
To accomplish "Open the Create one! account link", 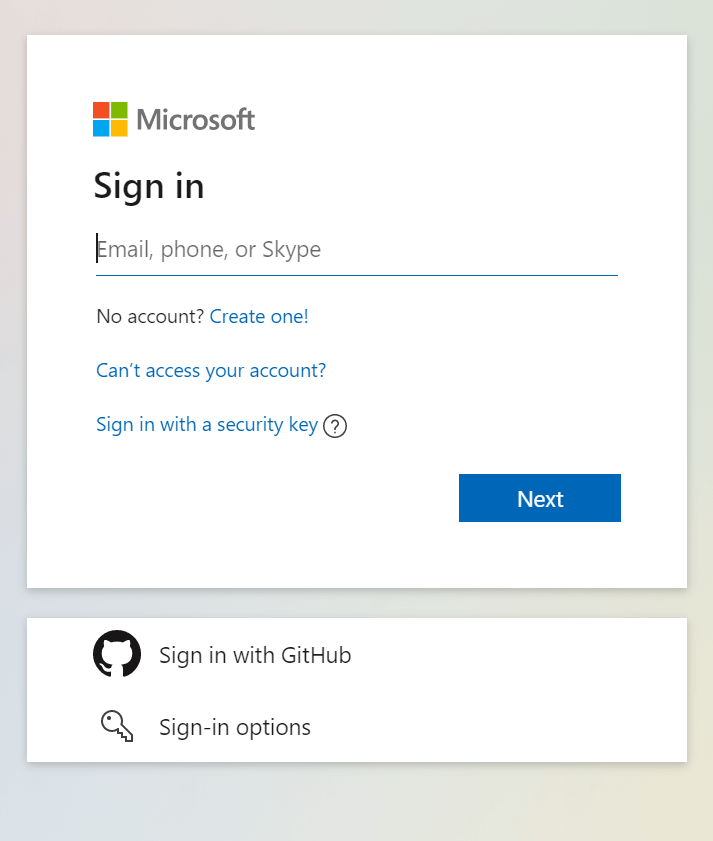I will tap(259, 316).
